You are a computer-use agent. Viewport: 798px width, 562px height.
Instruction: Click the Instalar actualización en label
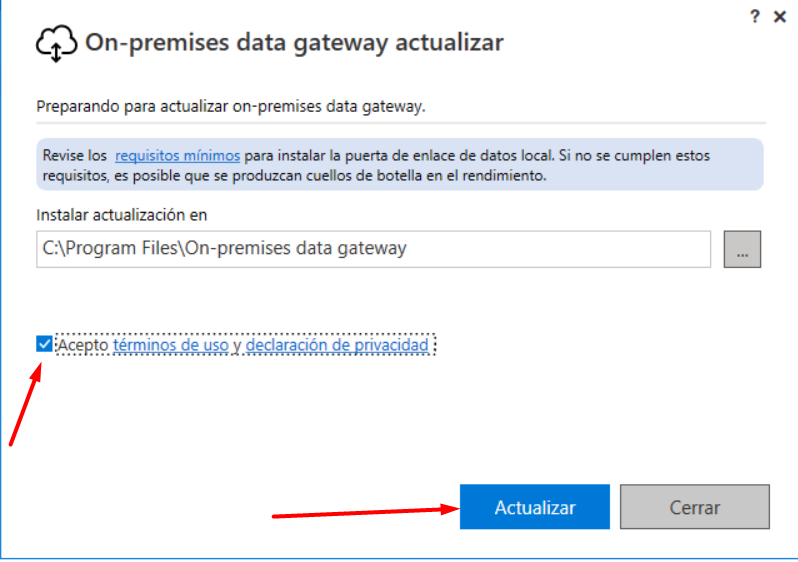point(122,215)
